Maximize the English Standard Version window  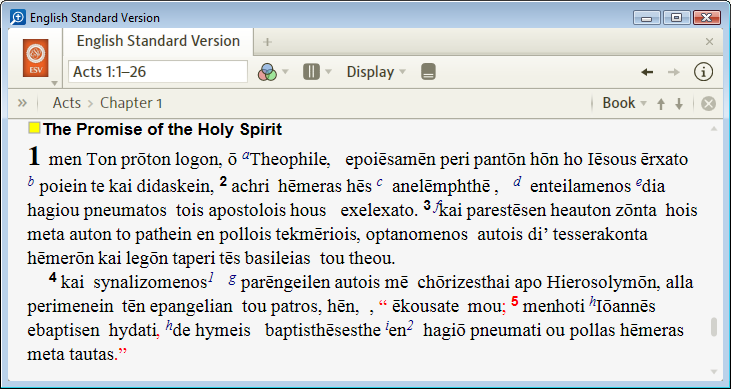coord(676,18)
